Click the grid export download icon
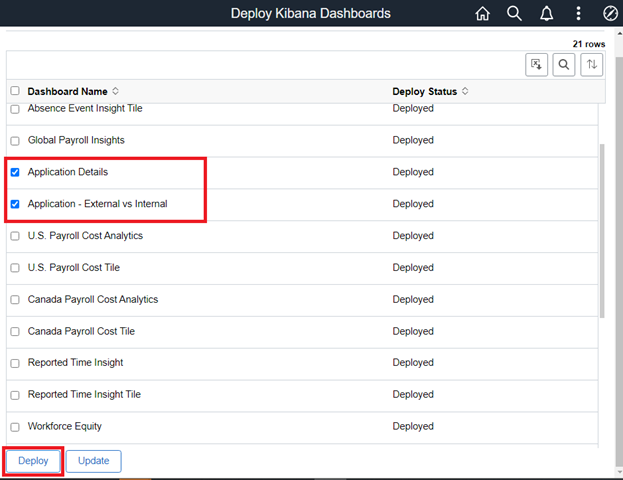This screenshot has height=480, width=623. (x=537, y=65)
